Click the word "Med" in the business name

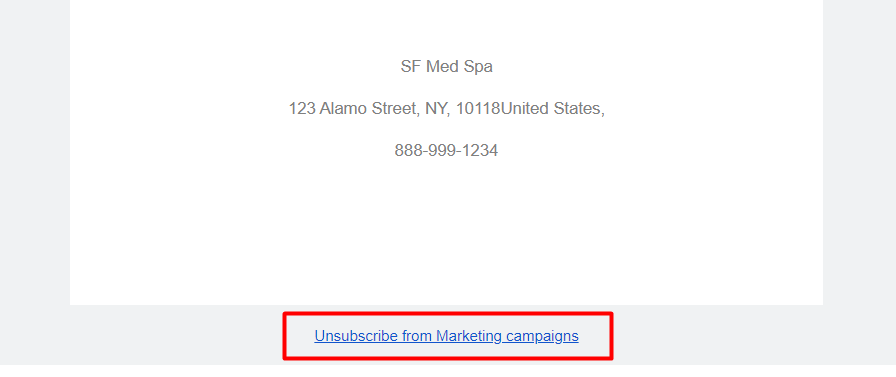click(442, 67)
